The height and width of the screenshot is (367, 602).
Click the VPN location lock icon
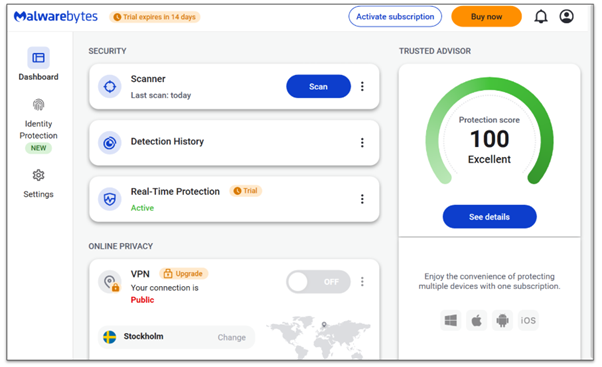(110, 282)
